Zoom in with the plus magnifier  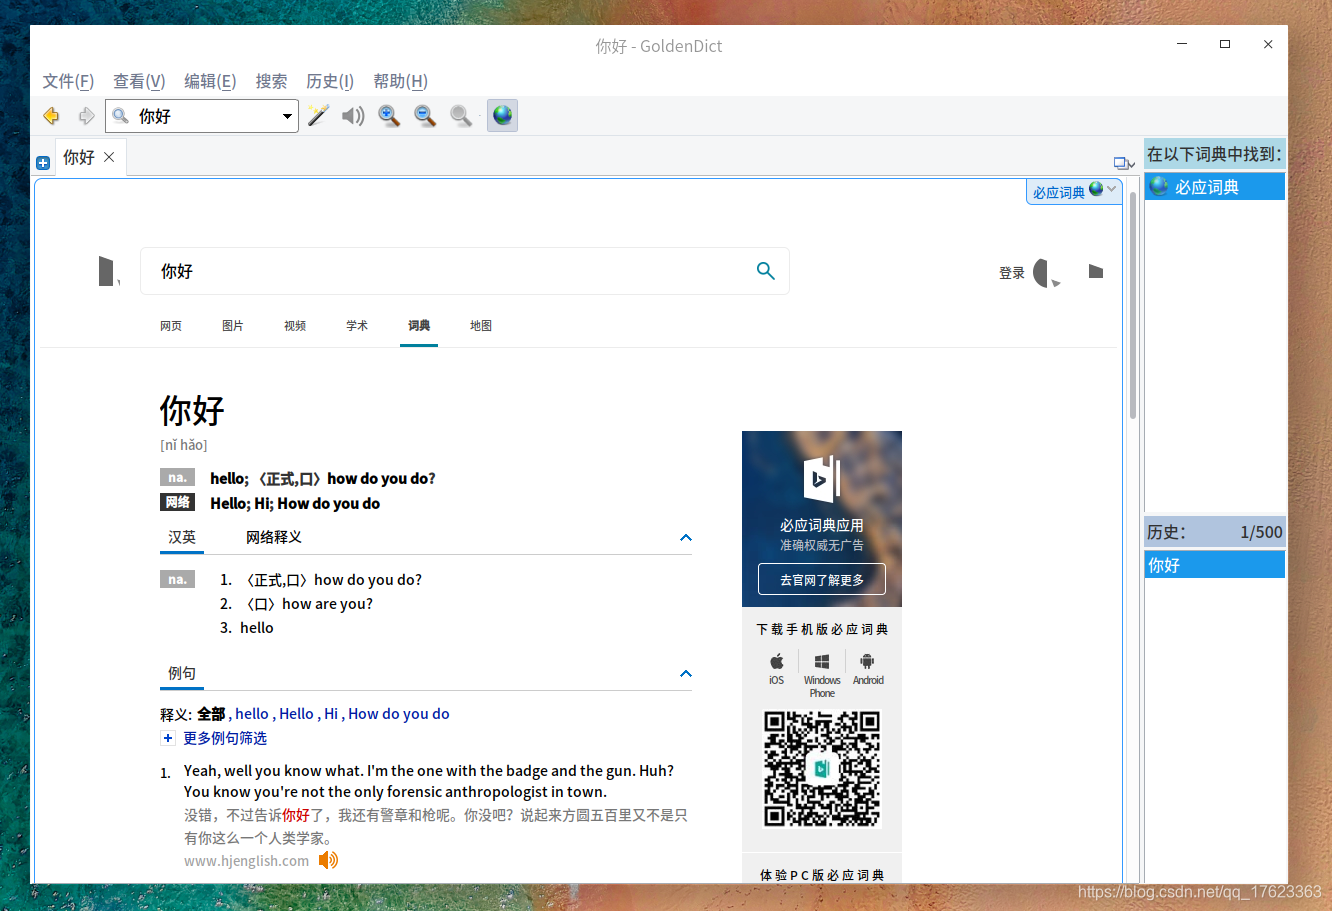[x=389, y=116]
